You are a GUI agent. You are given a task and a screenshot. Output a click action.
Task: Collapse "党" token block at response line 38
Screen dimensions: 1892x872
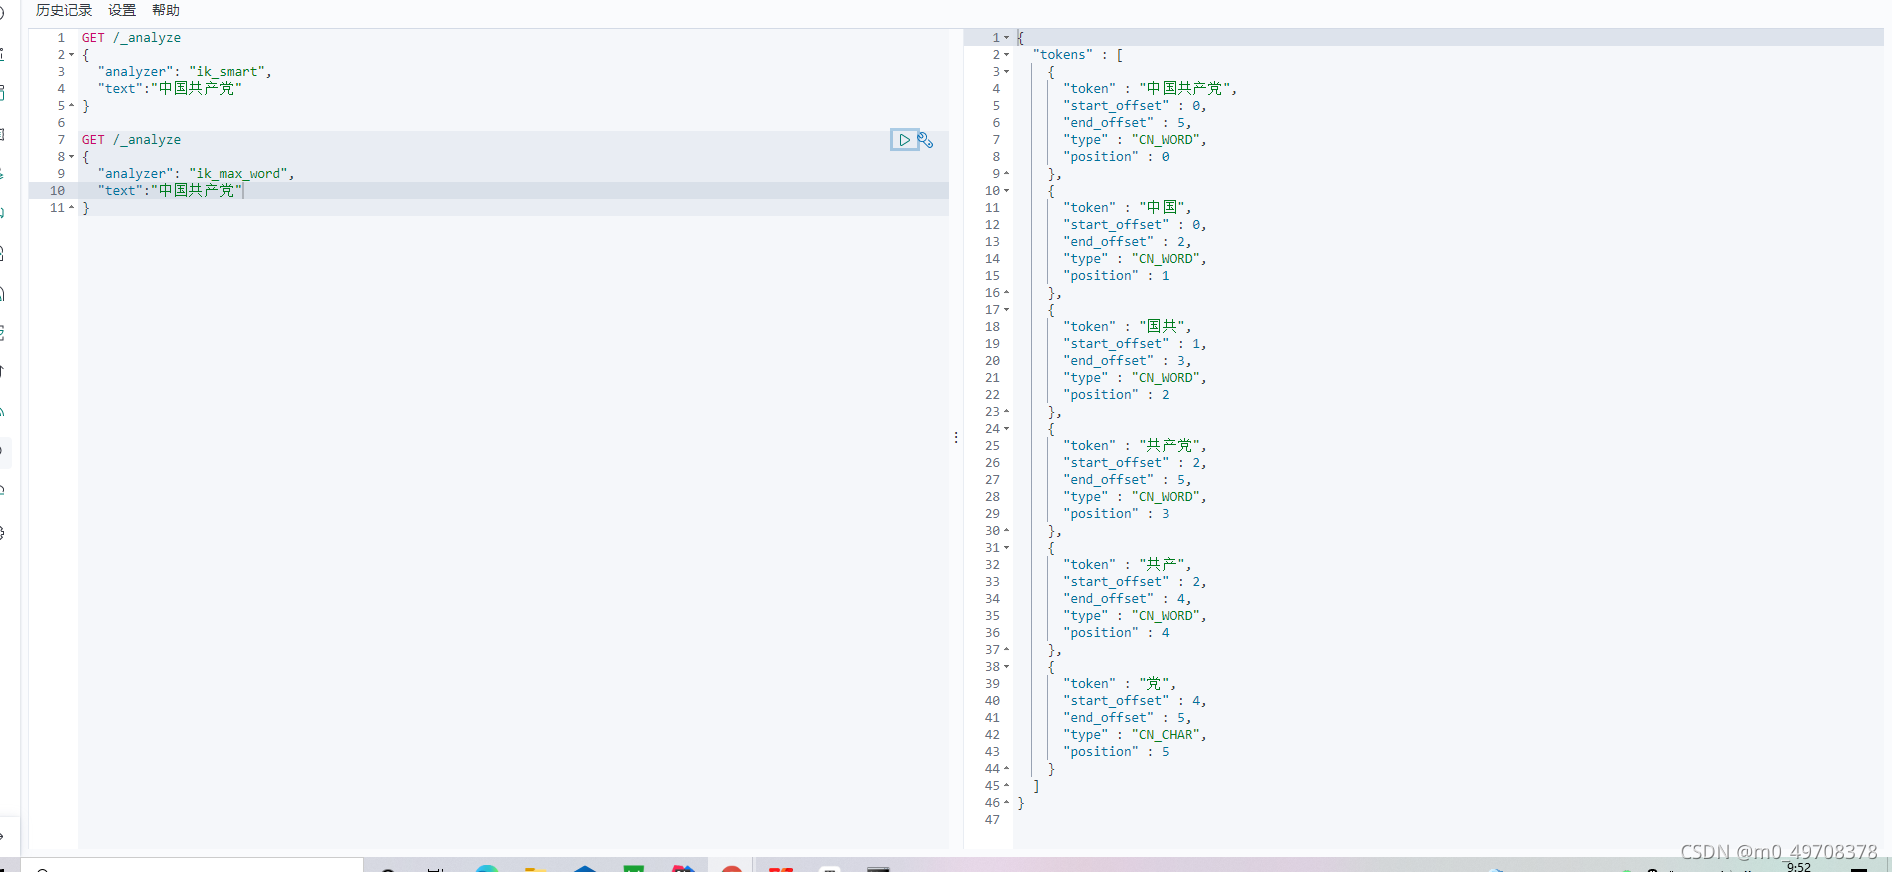(x=1007, y=667)
